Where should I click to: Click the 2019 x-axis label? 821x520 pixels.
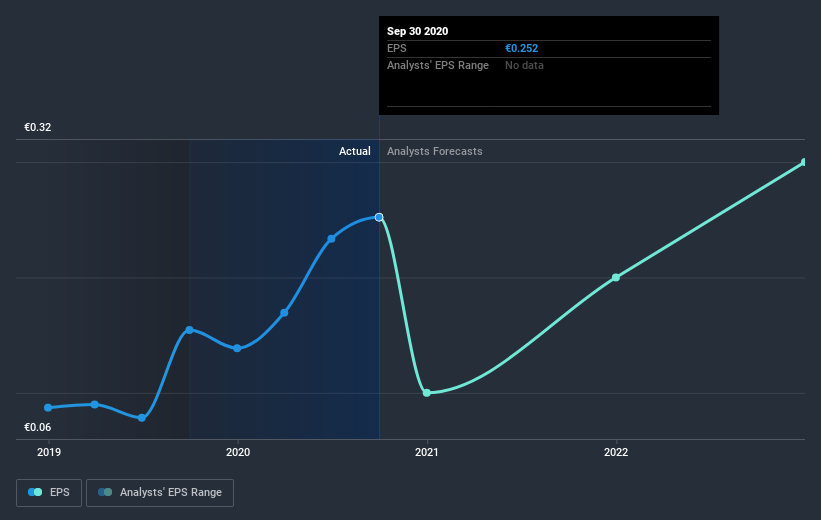click(x=49, y=452)
